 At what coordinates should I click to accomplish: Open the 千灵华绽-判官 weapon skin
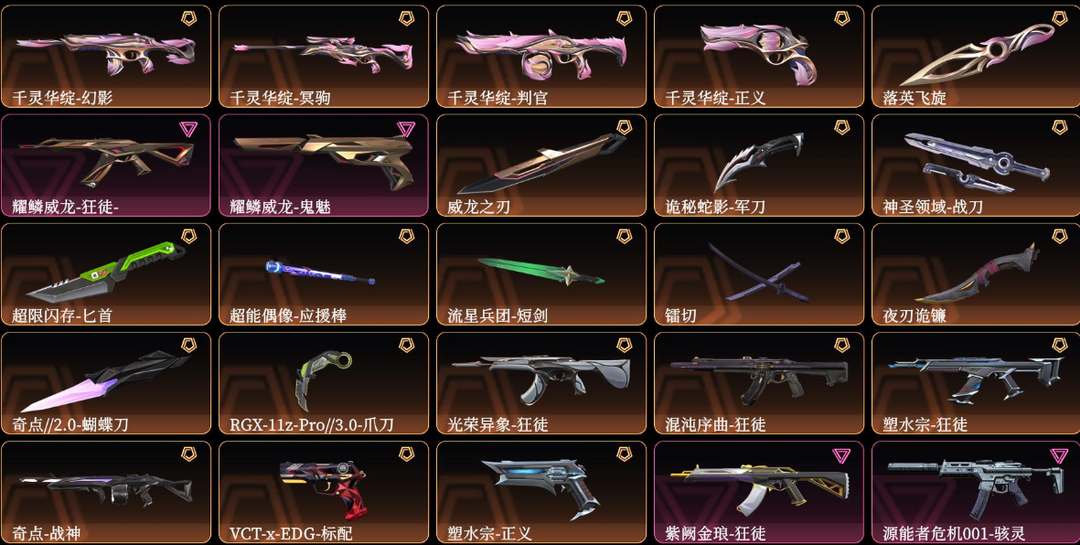click(541, 56)
